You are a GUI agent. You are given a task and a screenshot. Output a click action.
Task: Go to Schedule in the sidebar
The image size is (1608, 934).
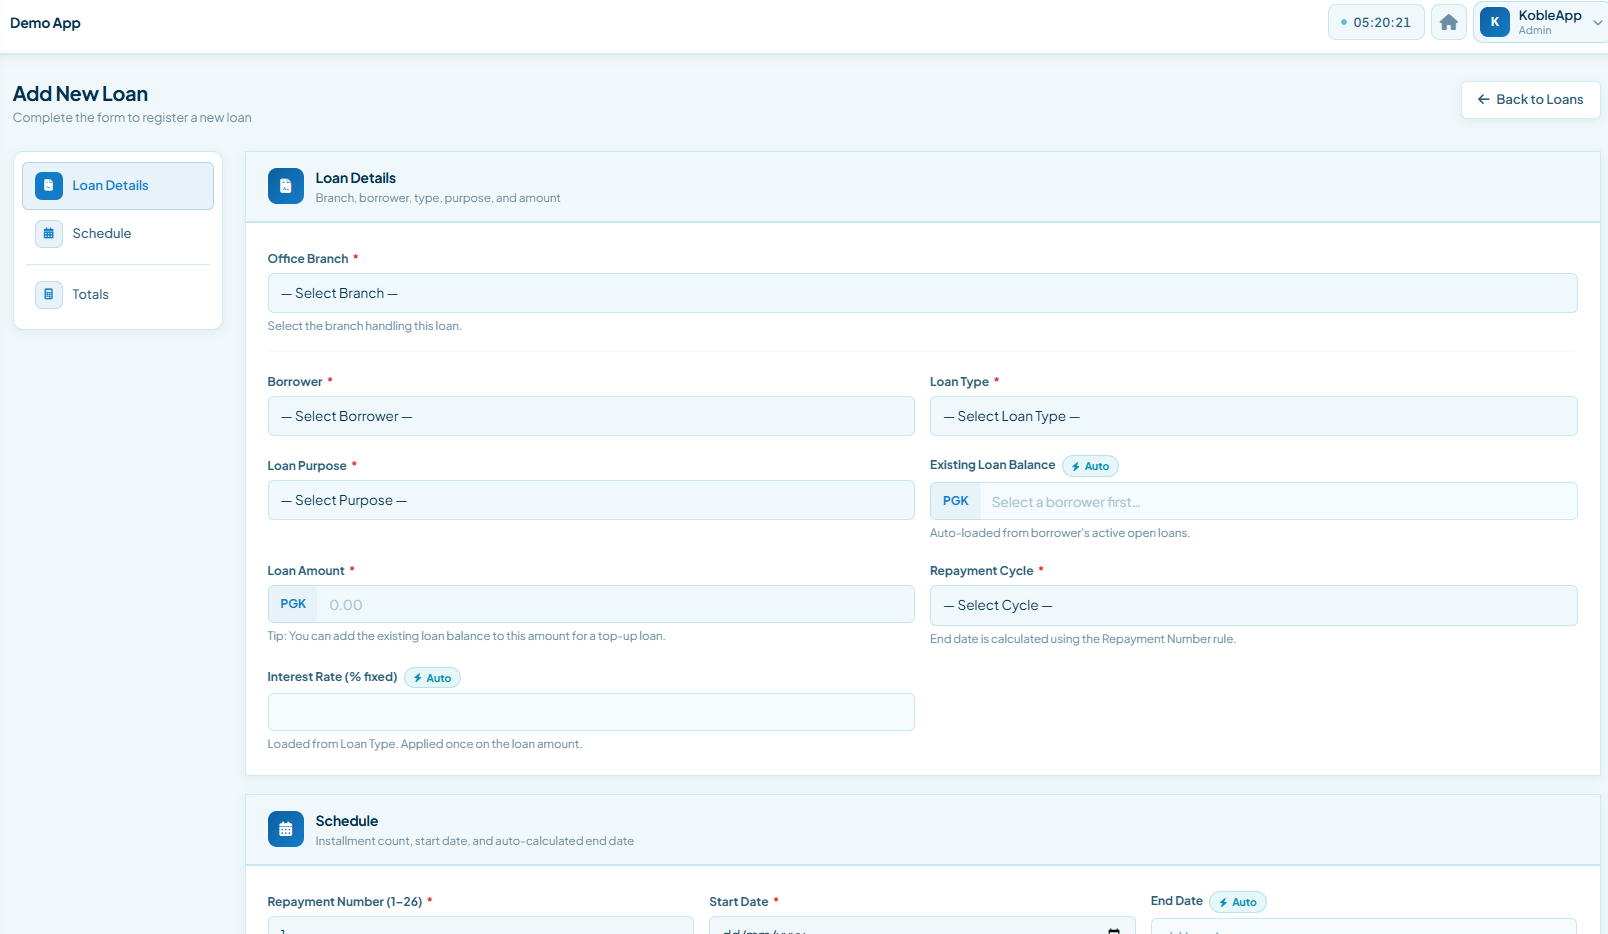pos(102,234)
